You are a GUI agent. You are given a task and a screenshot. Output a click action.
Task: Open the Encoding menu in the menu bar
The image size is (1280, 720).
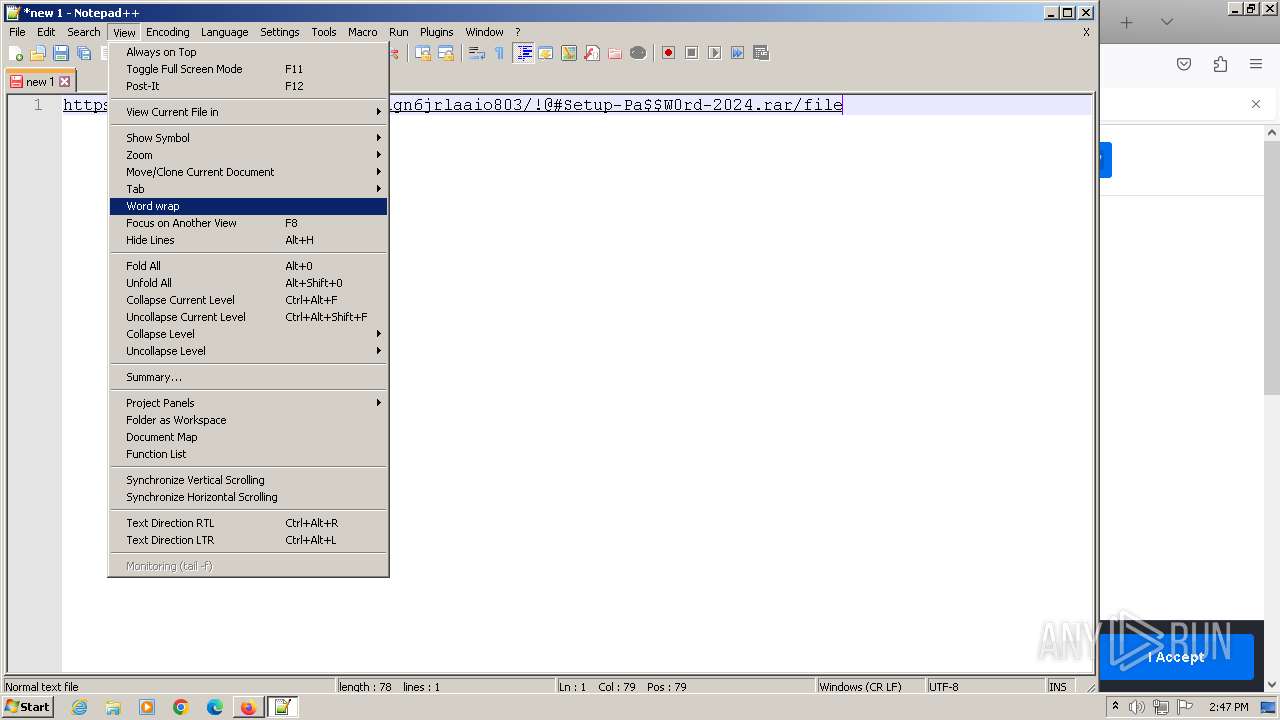point(167,32)
